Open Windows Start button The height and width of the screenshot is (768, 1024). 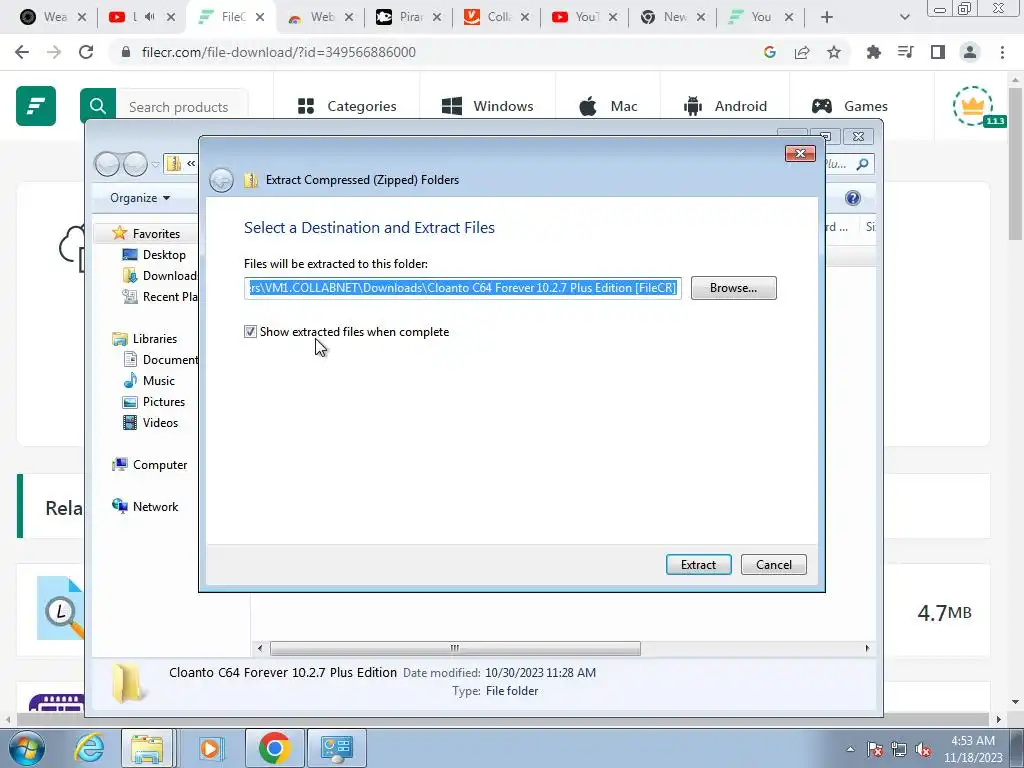click(26, 748)
